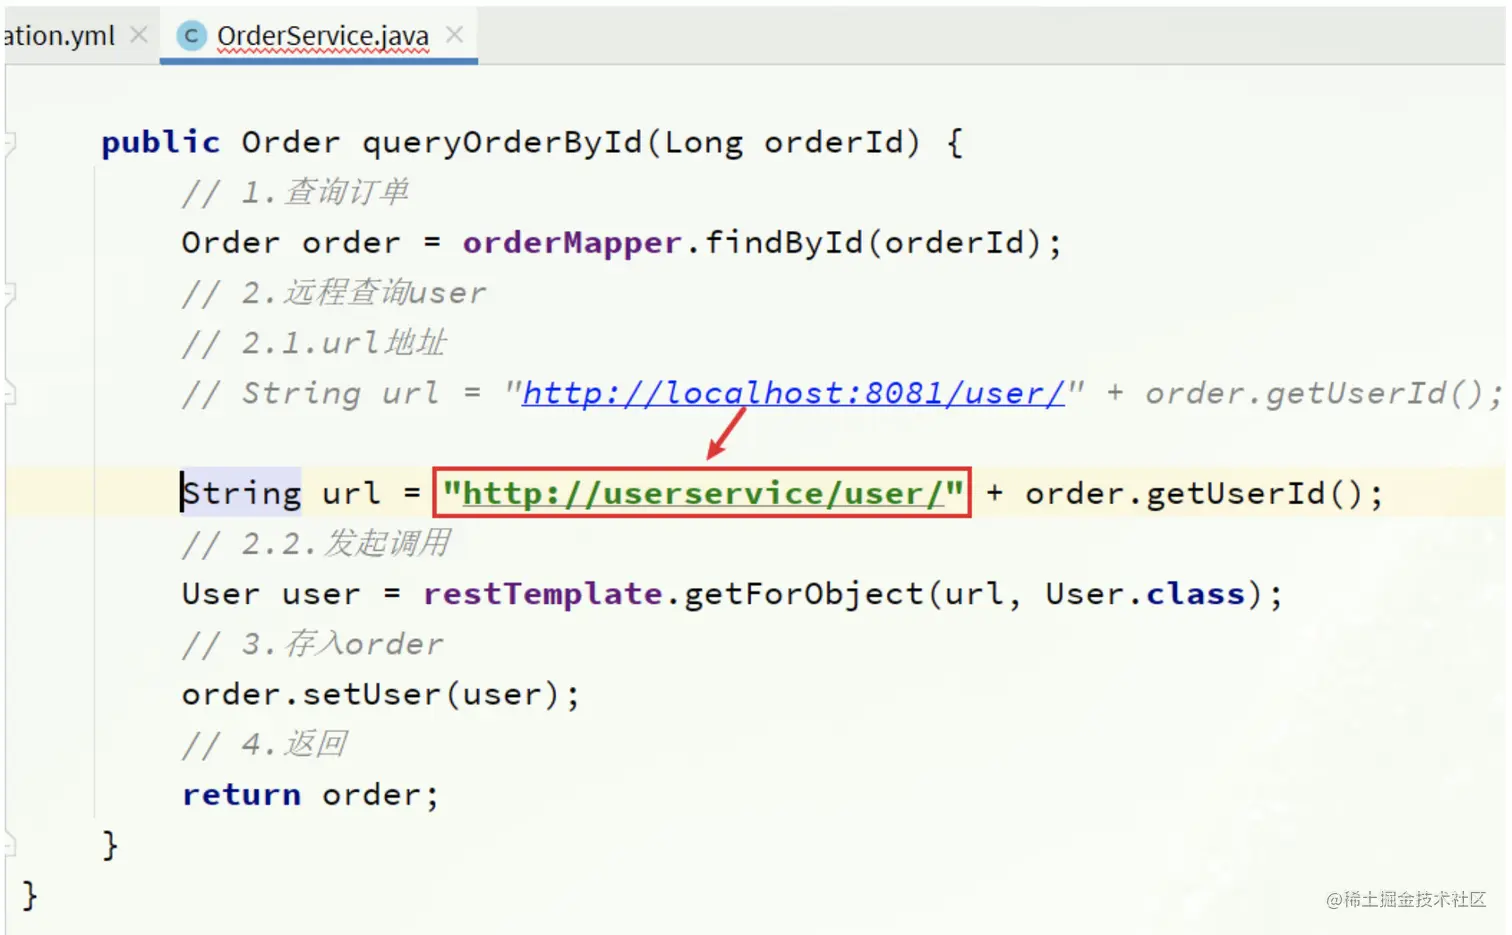Click restTemplate in the getForObject line
Image resolution: width=1512 pixels, height=935 pixels.
point(543,594)
